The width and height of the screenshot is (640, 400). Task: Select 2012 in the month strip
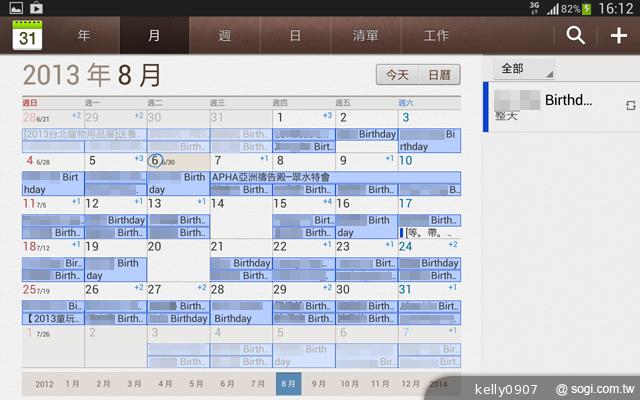(44, 384)
